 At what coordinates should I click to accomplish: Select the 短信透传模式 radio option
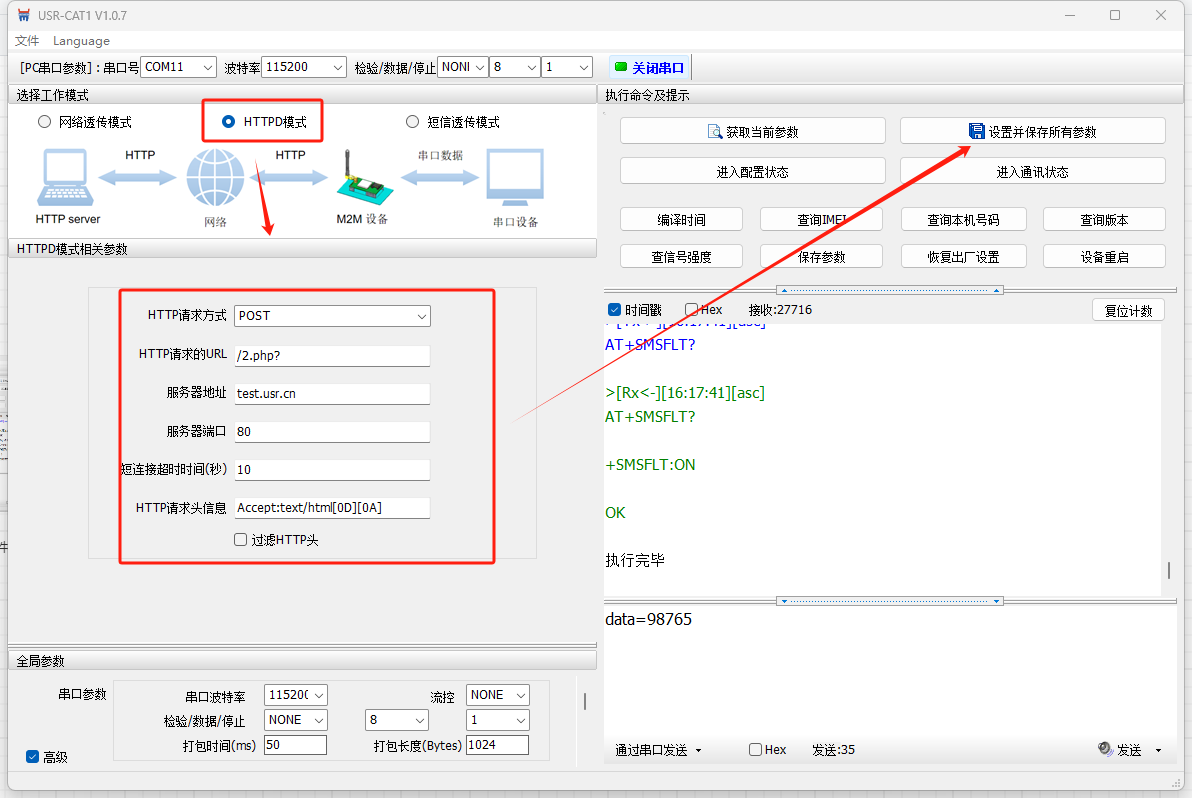412,122
